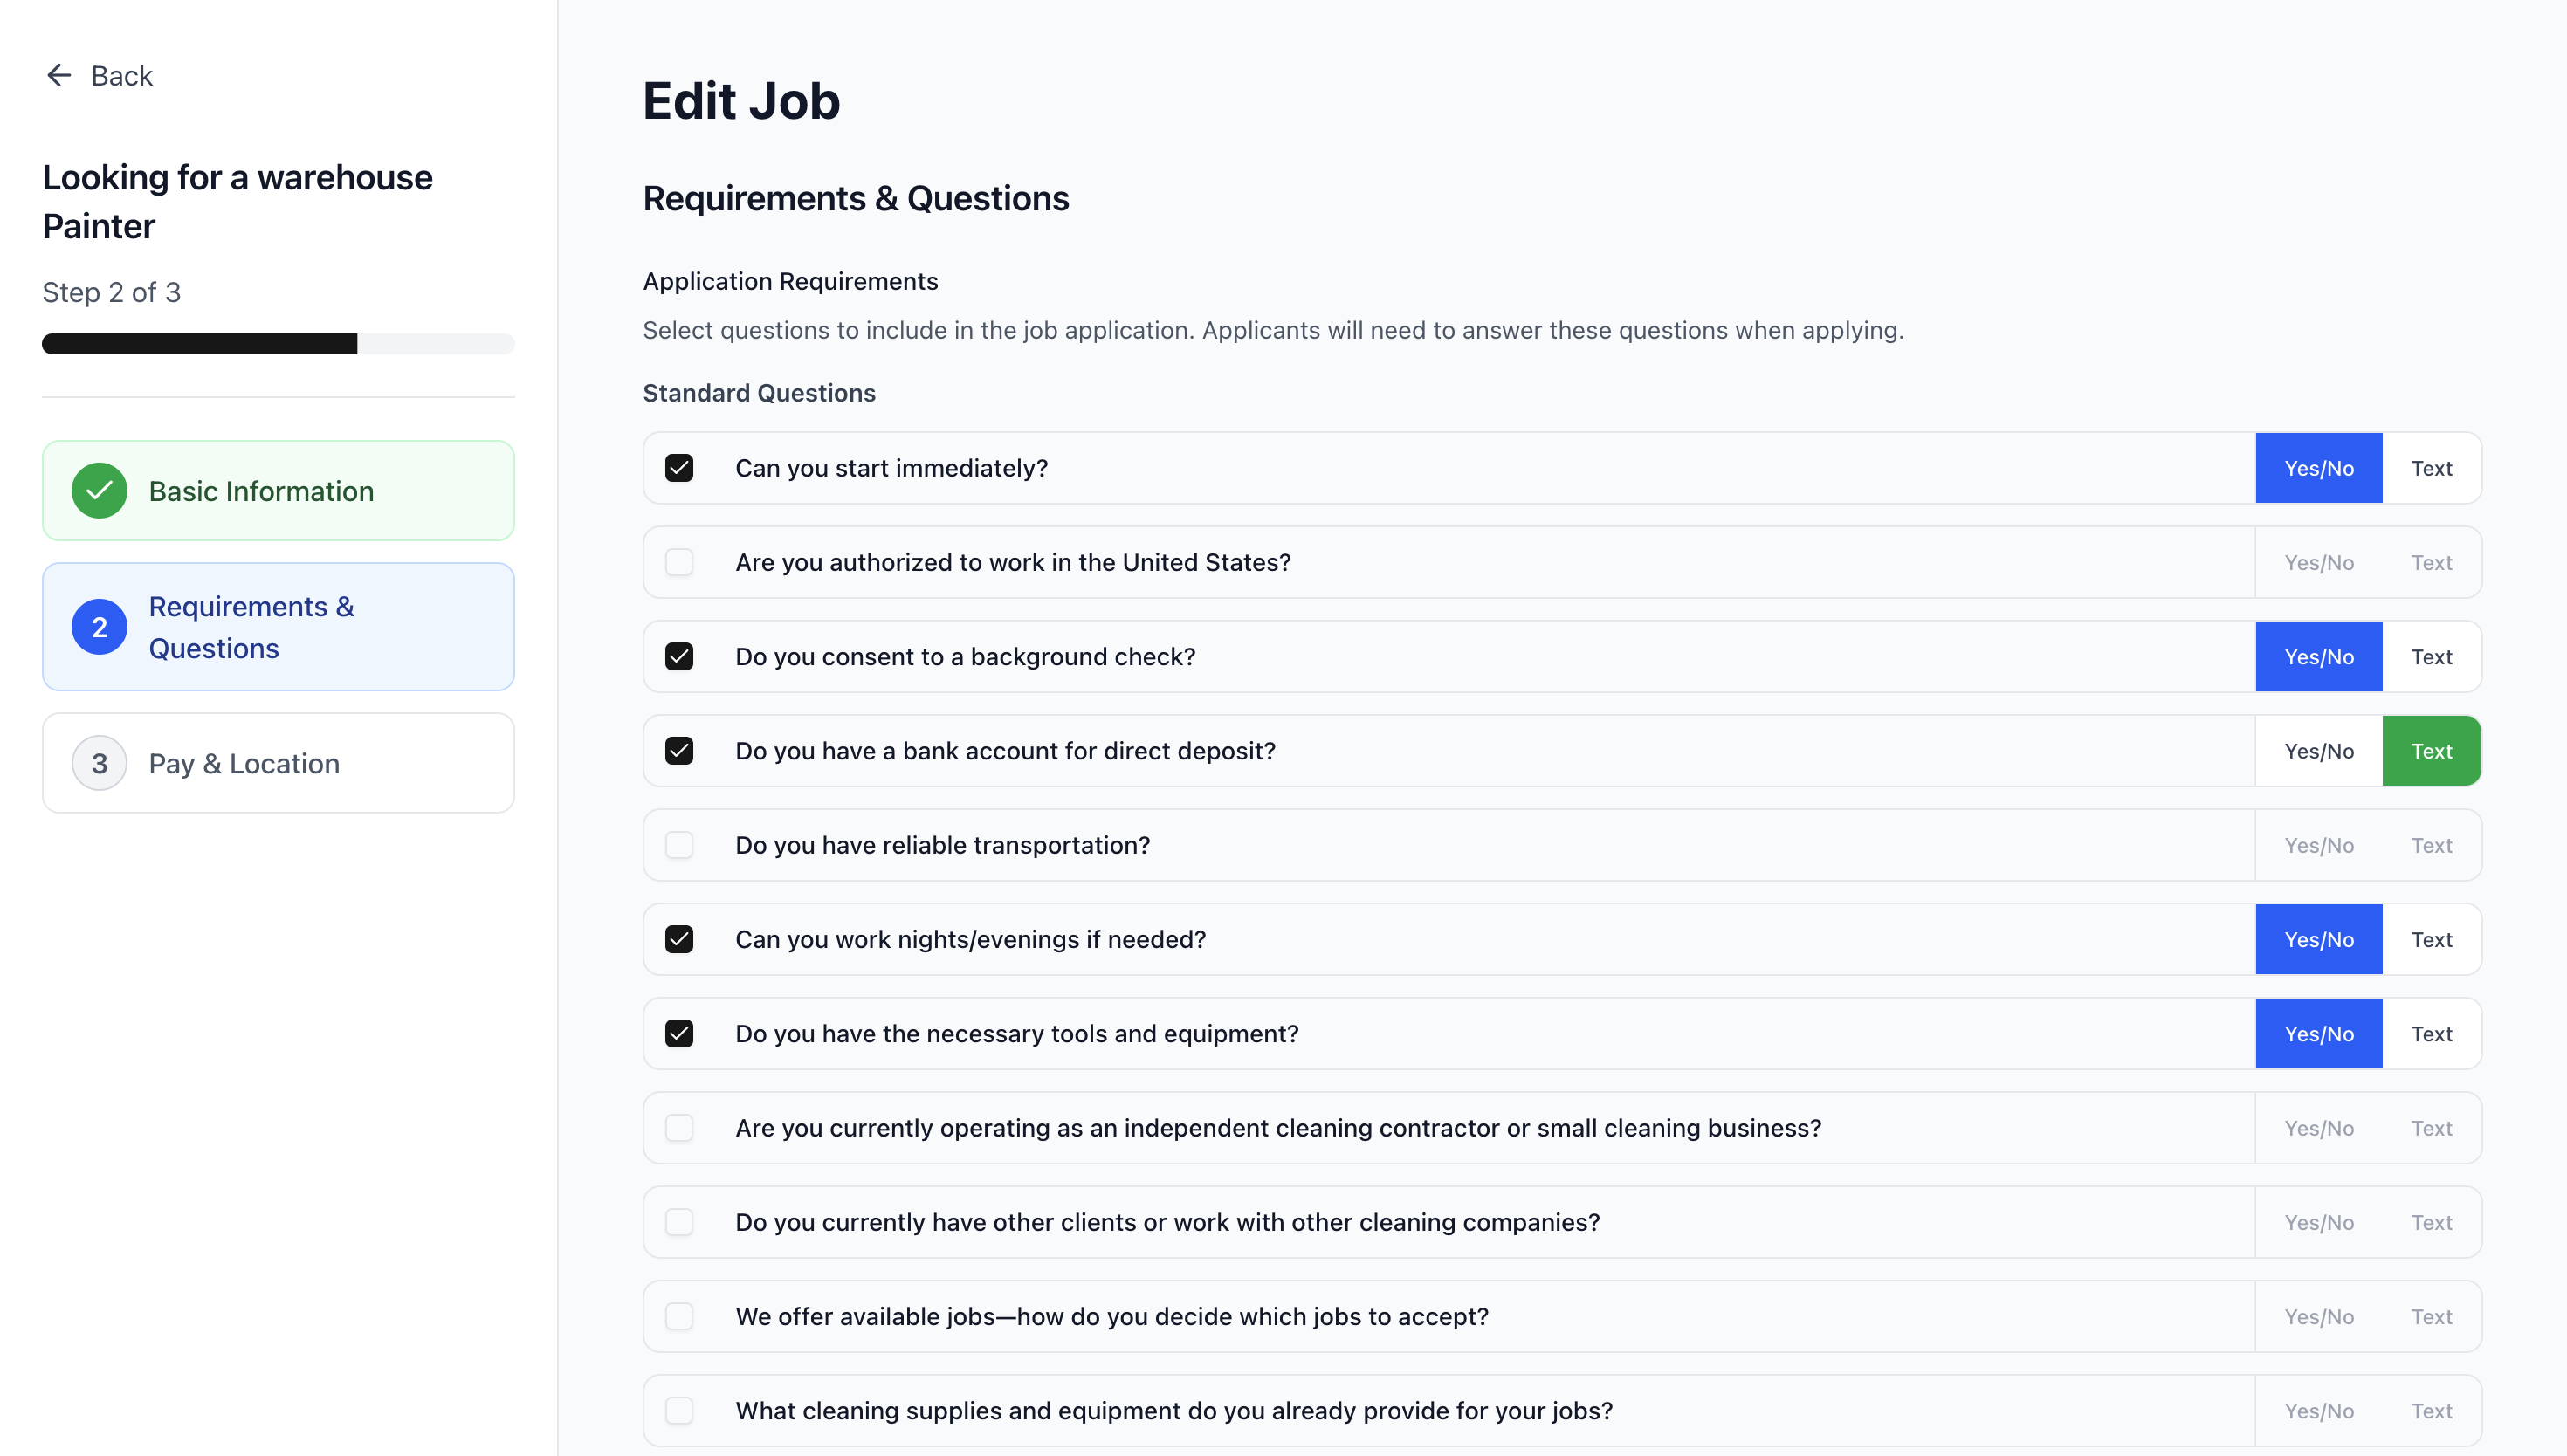Click the back arrow icon

pyautogui.click(x=58, y=75)
